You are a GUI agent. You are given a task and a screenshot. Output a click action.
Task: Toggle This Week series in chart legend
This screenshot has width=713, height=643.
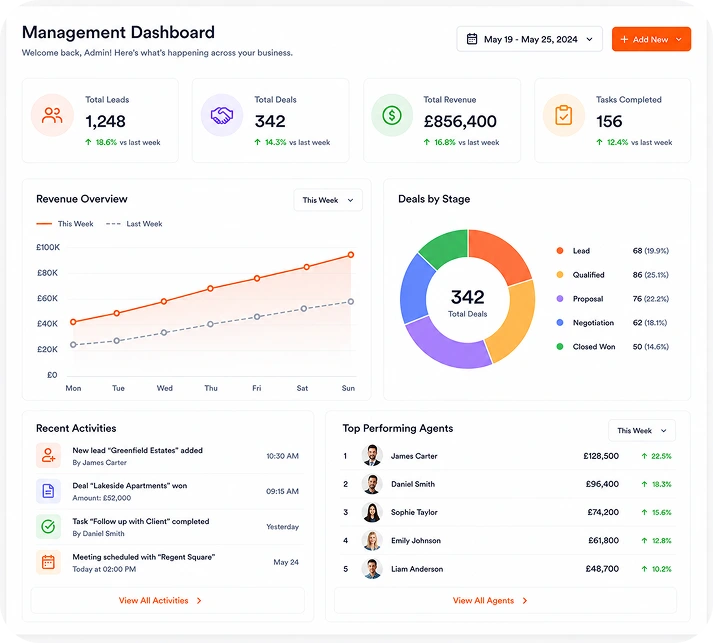point(65,224)
